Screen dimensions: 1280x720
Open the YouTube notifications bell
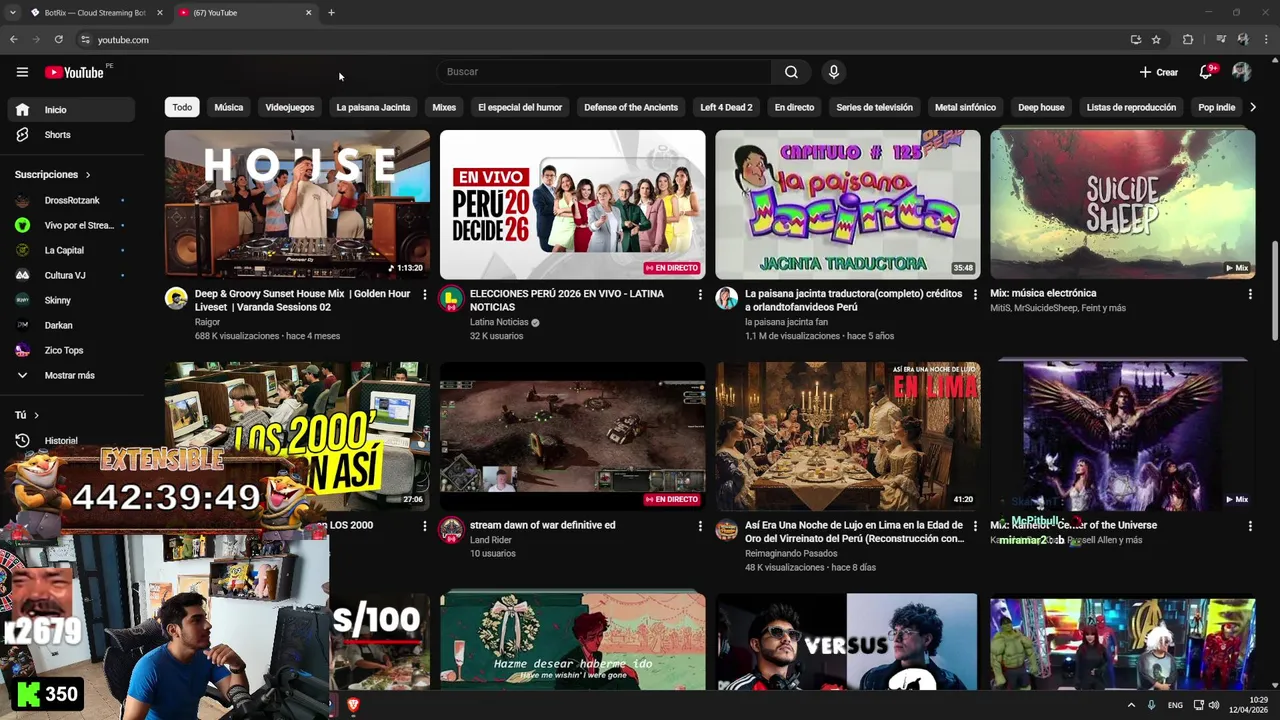(x=1207, y=72)
